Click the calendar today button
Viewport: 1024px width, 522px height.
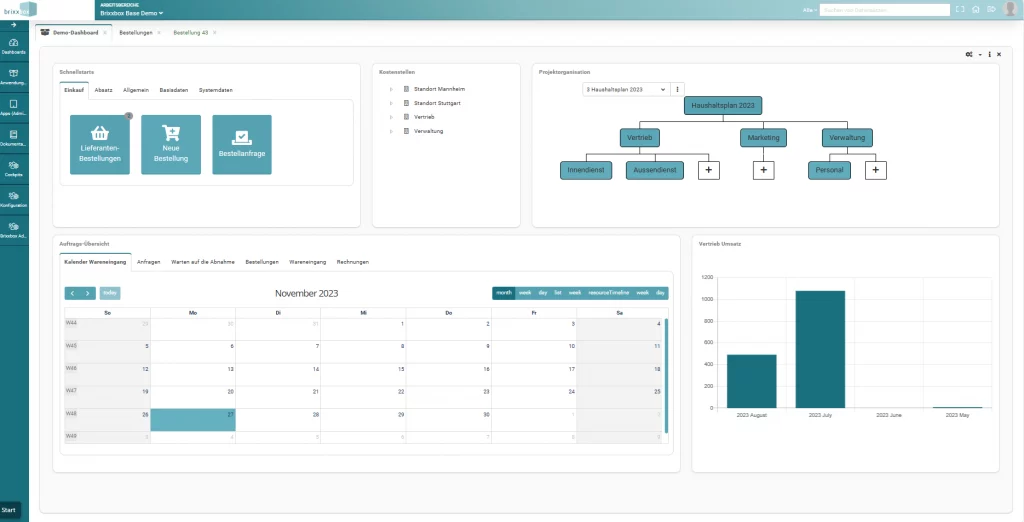tap(110, 293)
